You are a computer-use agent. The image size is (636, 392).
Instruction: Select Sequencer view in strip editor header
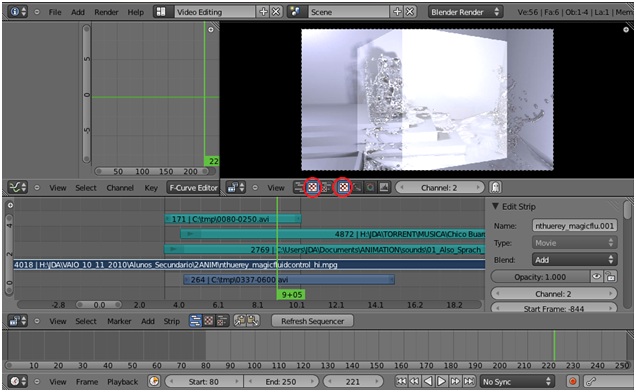196,321
